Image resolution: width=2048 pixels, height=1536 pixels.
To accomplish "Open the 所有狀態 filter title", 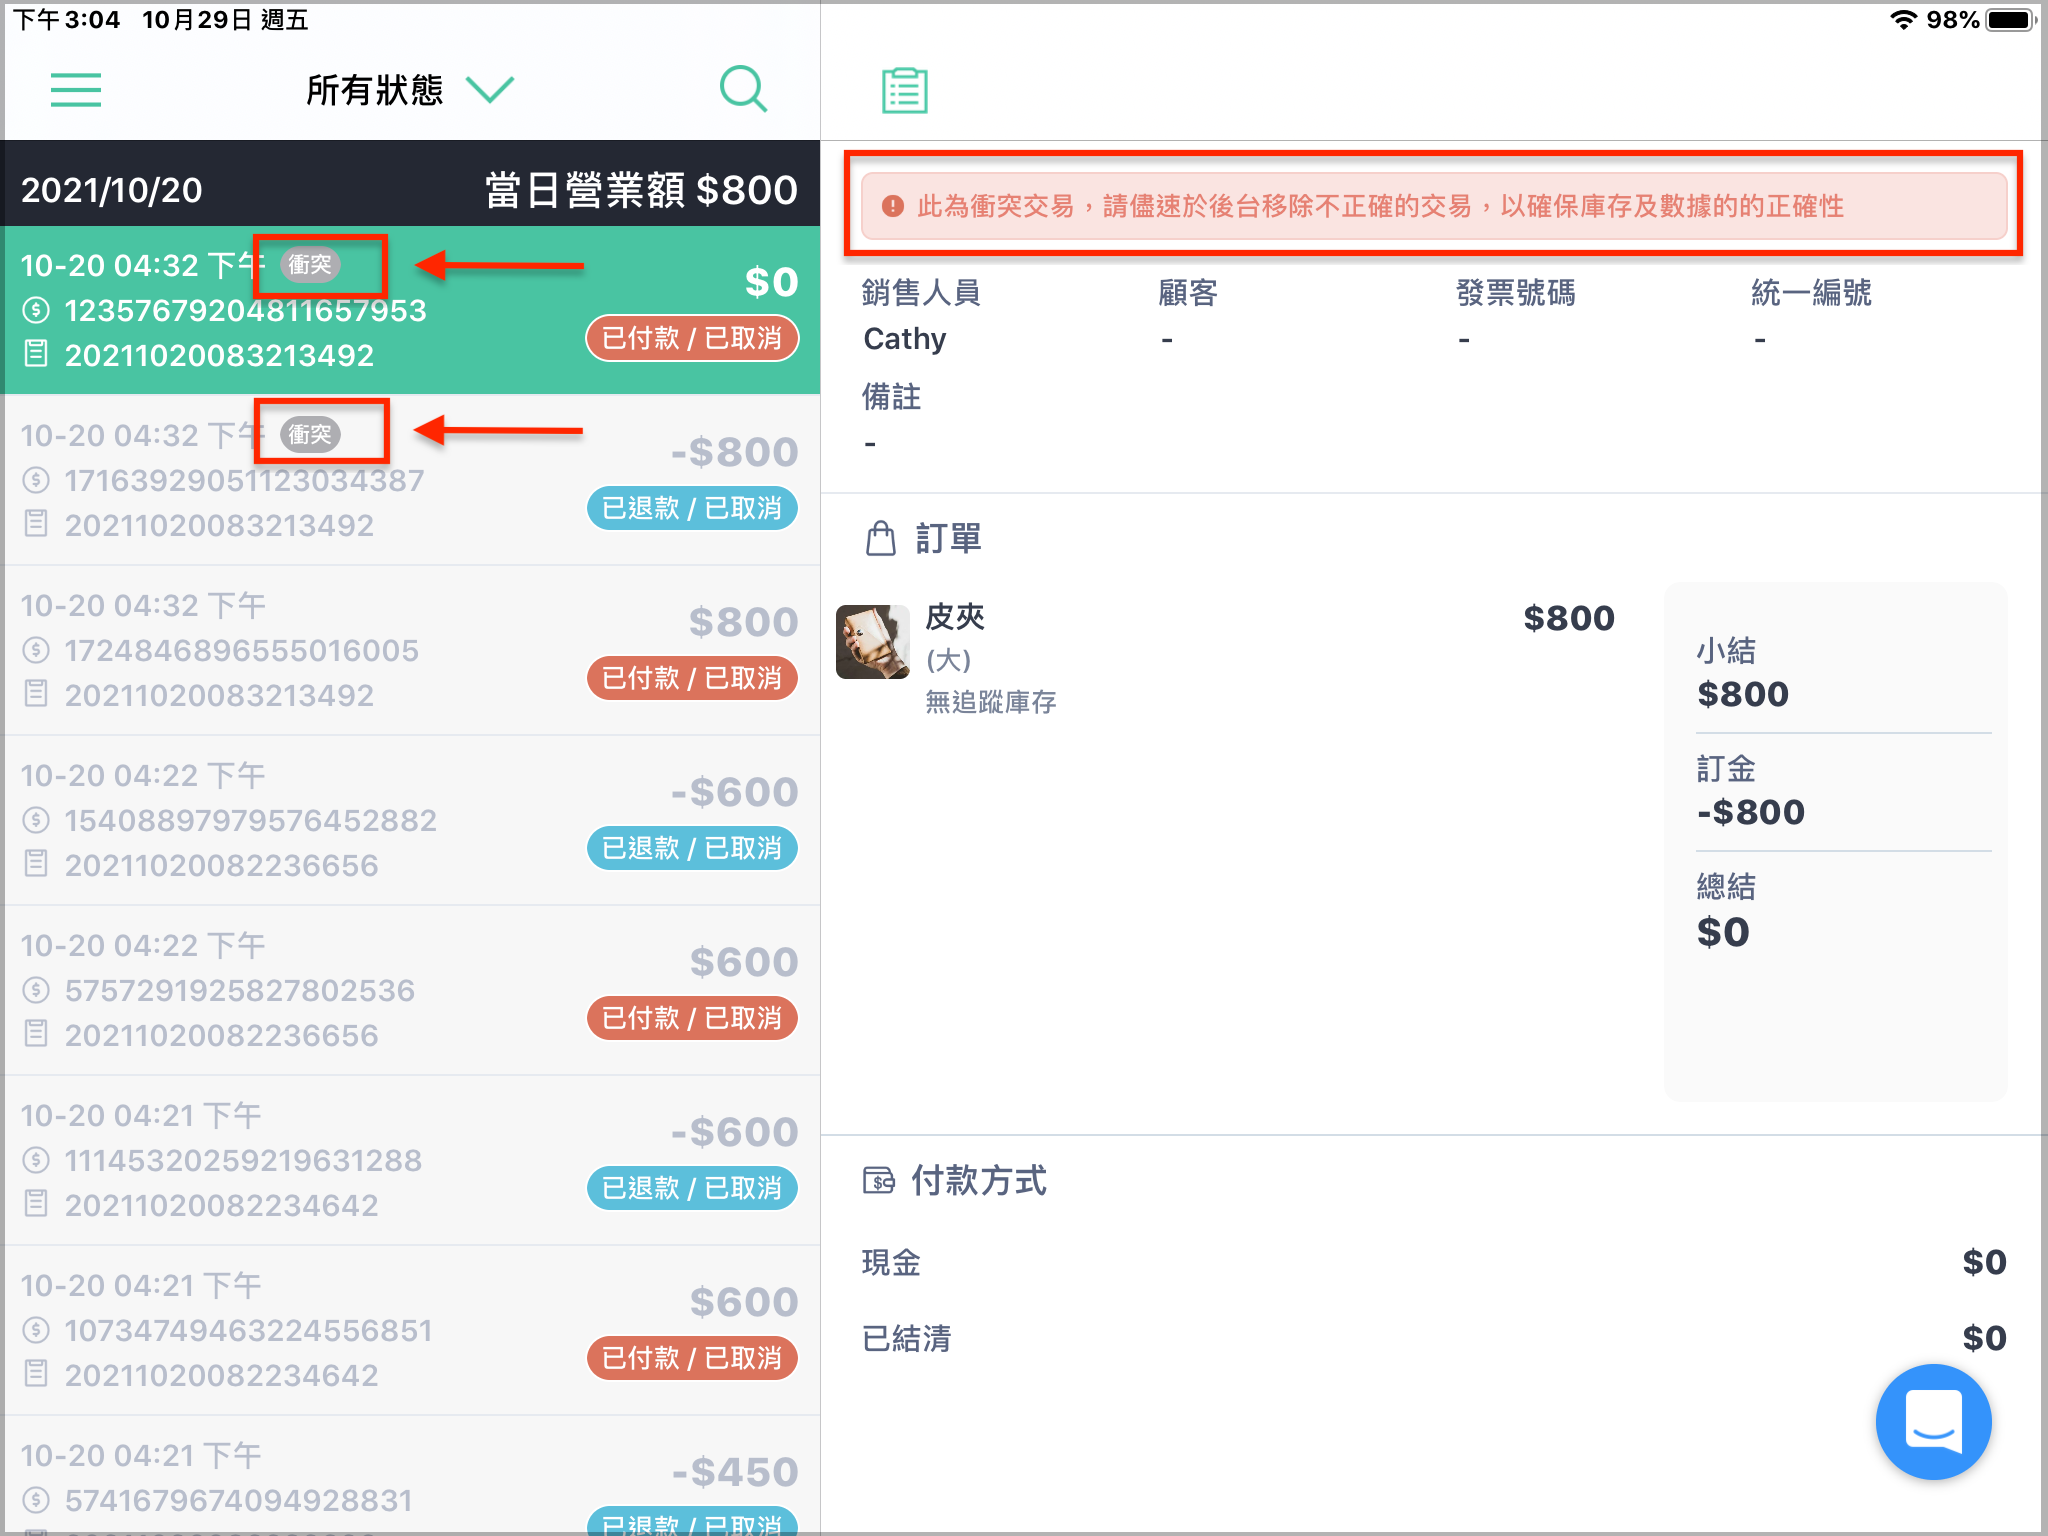I will (374, 90).
